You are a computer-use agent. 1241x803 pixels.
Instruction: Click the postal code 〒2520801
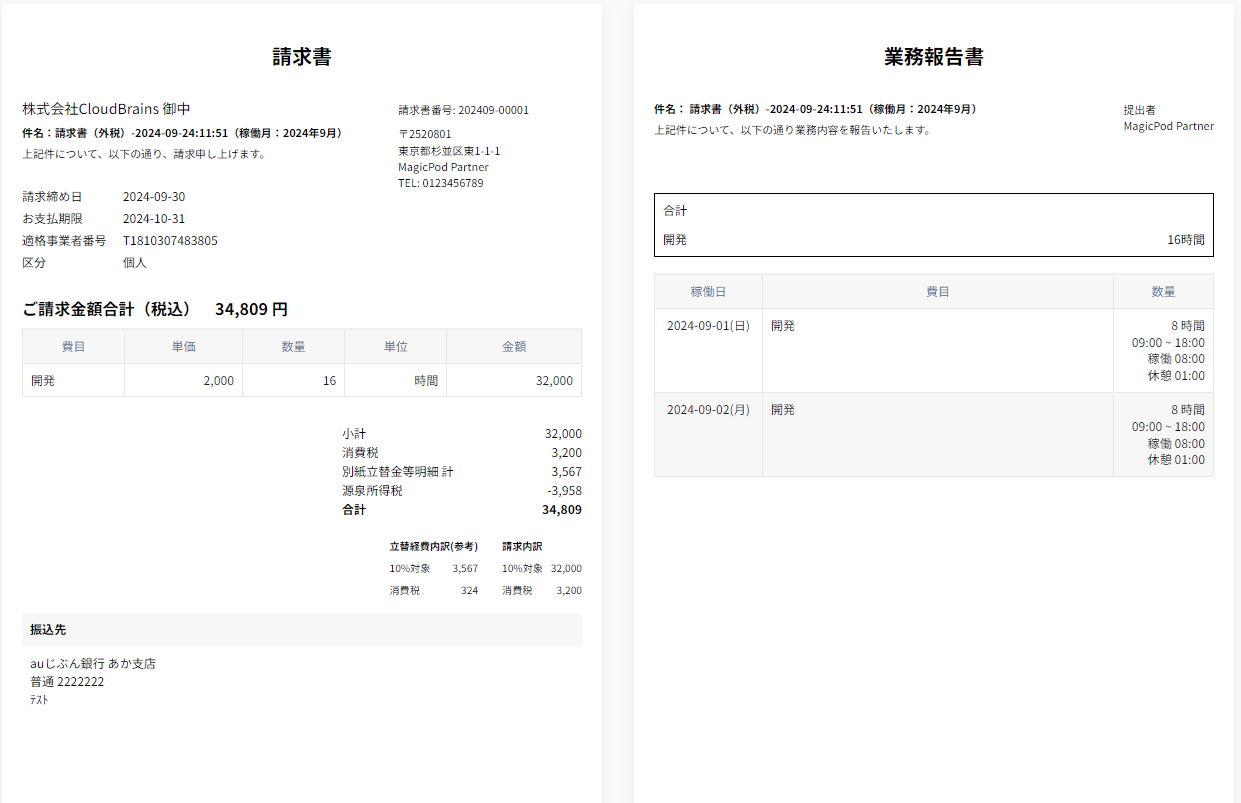425,134
